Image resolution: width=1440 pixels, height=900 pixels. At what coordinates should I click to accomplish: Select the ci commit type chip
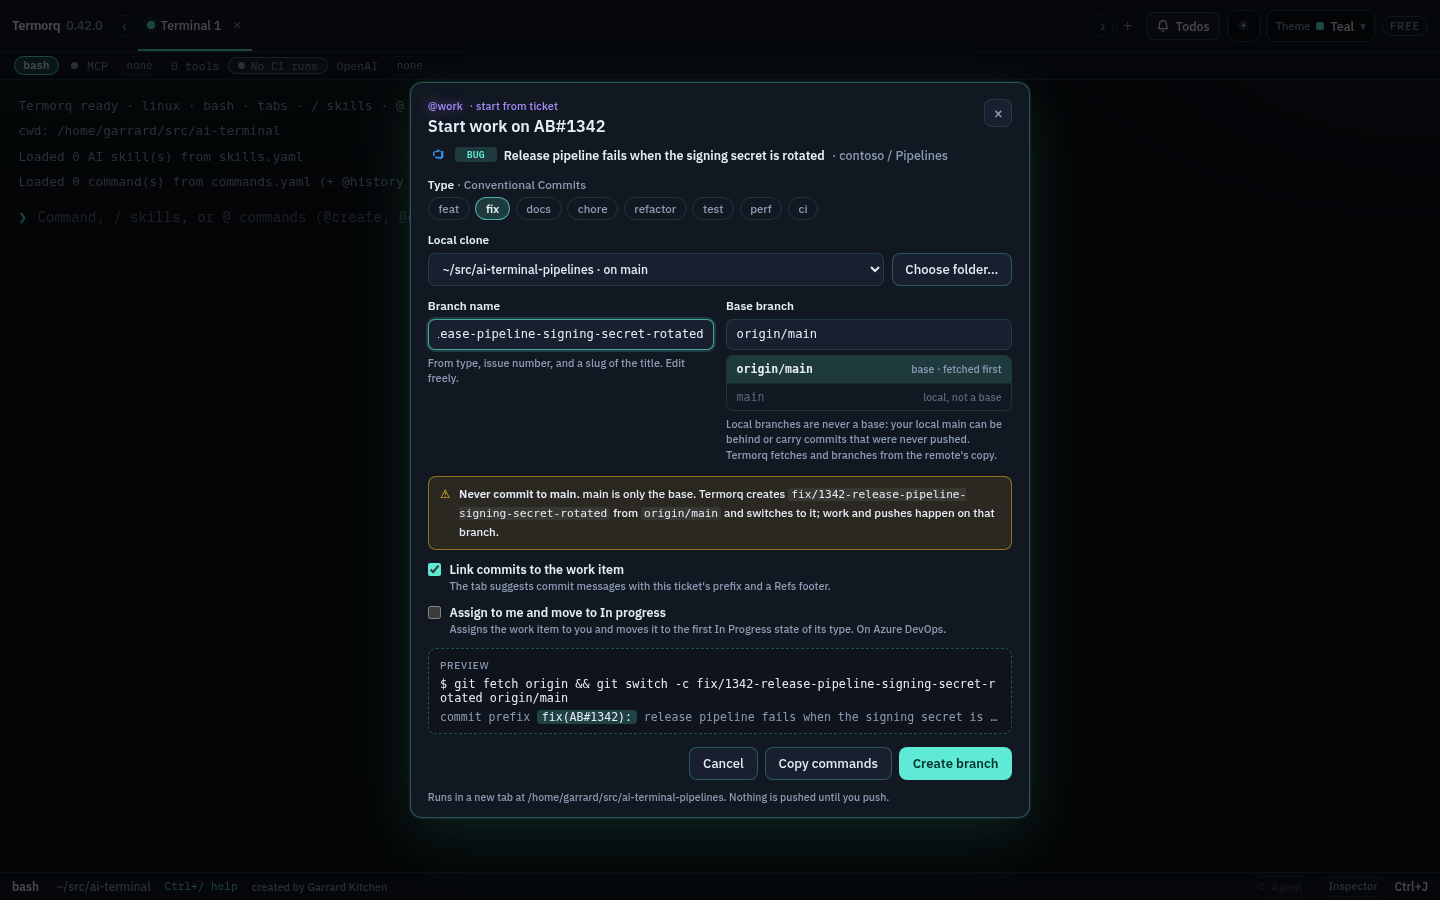[803, 209]
